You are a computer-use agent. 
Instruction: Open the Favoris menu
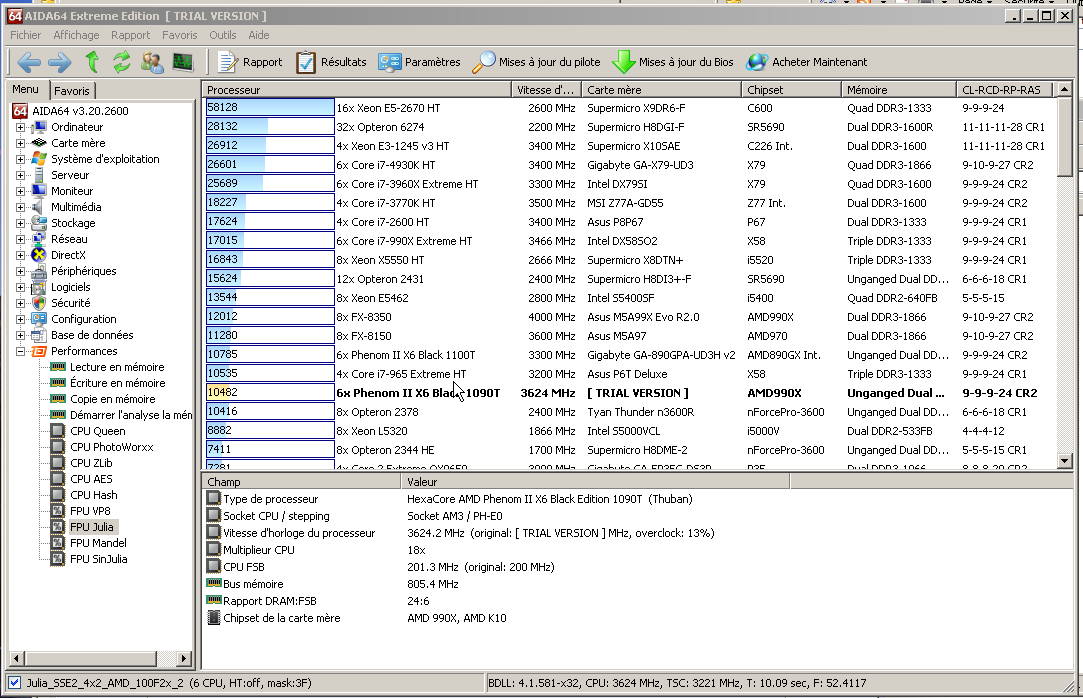coord(180,35)
